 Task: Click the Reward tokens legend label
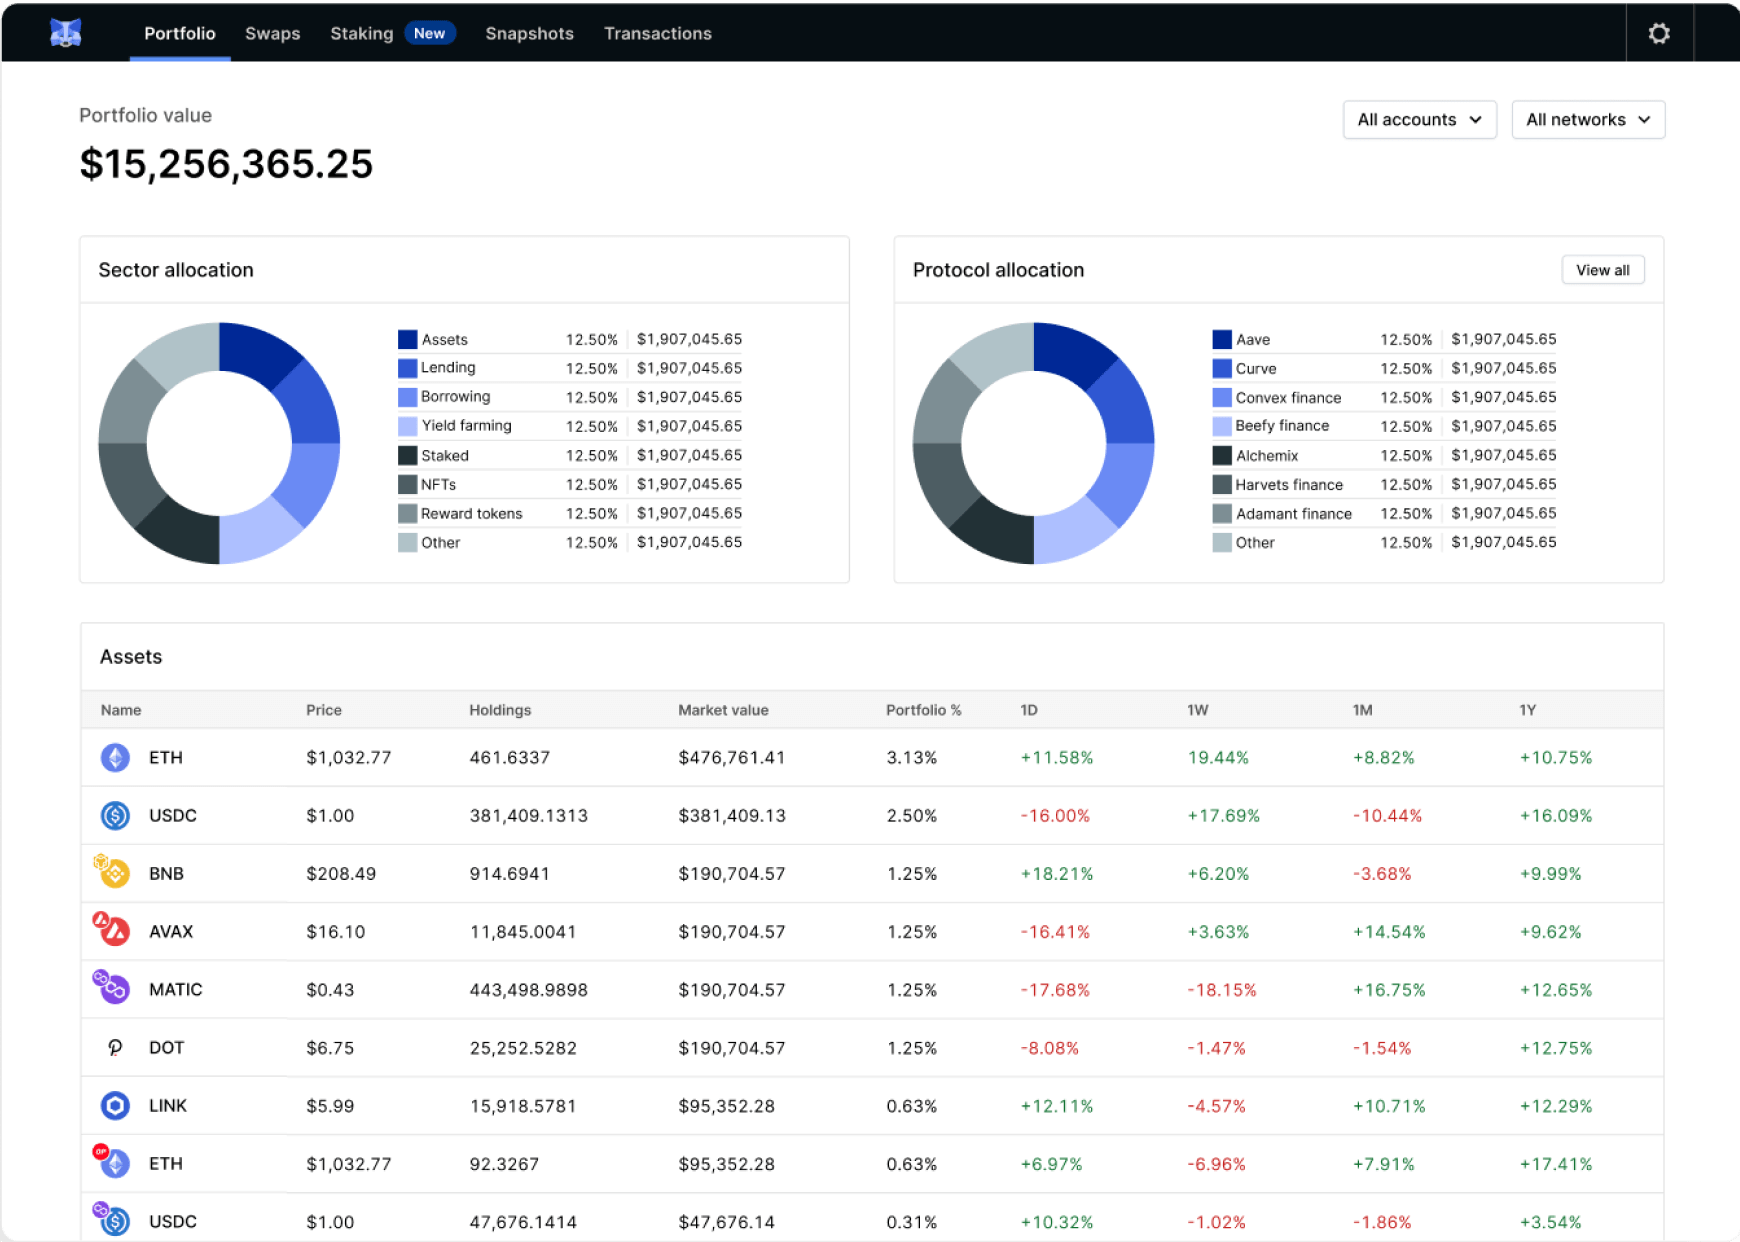(x=472, y=514)
